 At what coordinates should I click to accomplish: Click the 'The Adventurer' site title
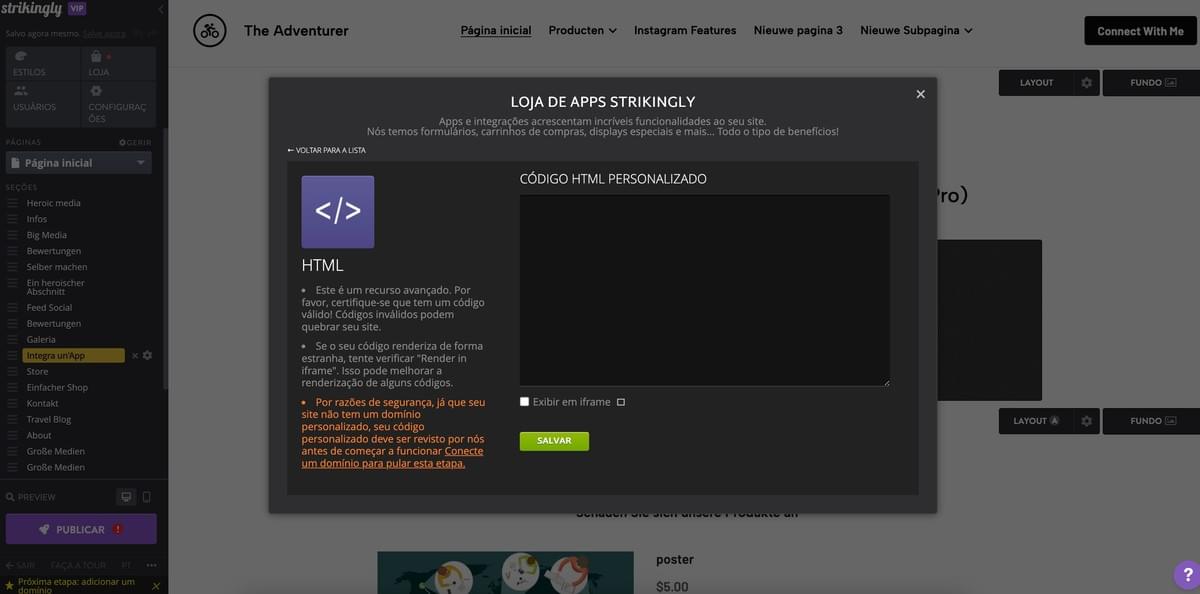pyautogui.click(x=296, y=31)
